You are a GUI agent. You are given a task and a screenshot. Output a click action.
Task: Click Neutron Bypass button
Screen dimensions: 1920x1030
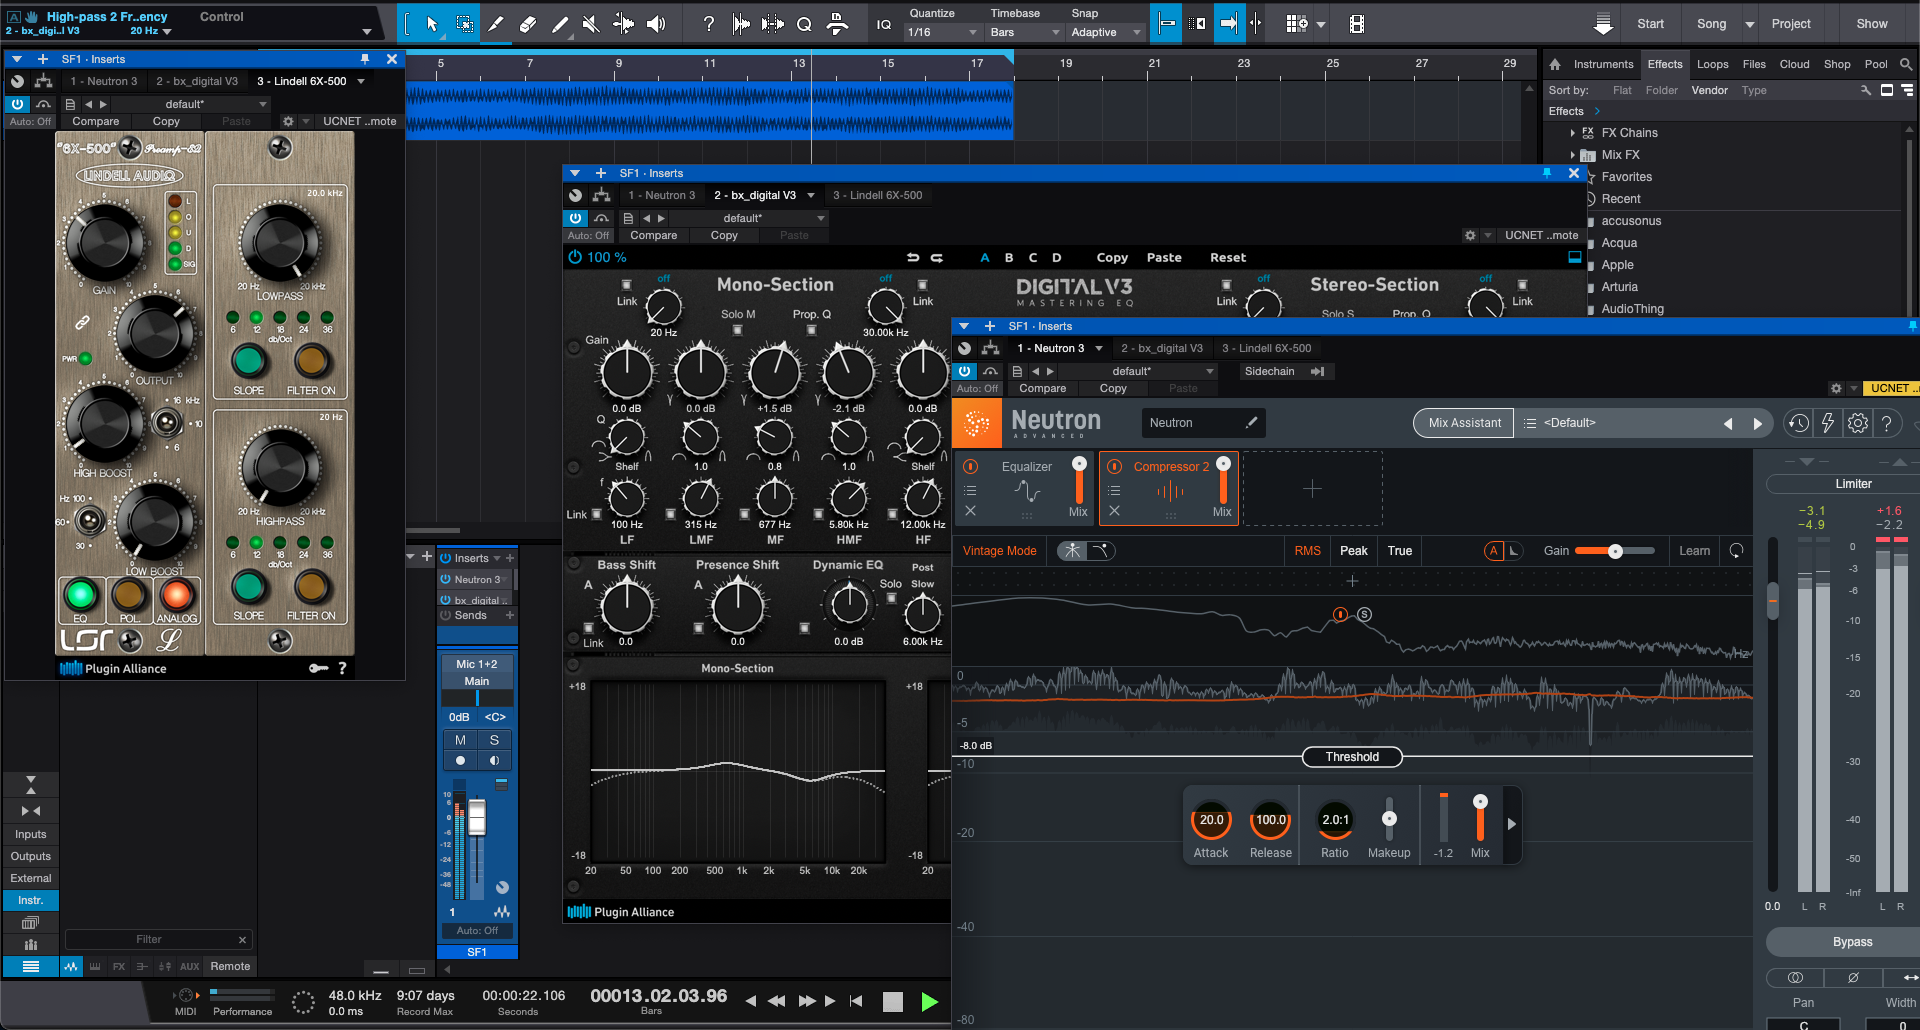coord(1852,942)
